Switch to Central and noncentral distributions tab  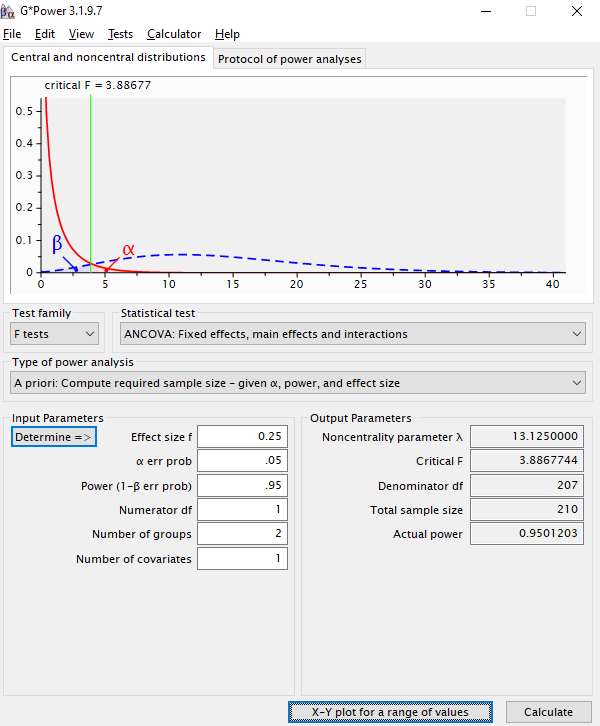click(108, 57)
